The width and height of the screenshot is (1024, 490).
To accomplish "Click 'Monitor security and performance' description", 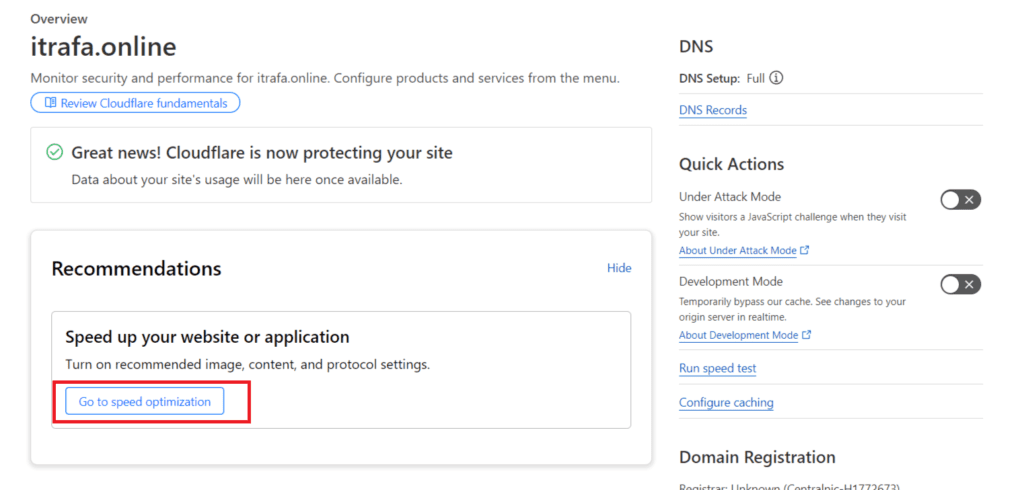I will (x=325, y=78).
